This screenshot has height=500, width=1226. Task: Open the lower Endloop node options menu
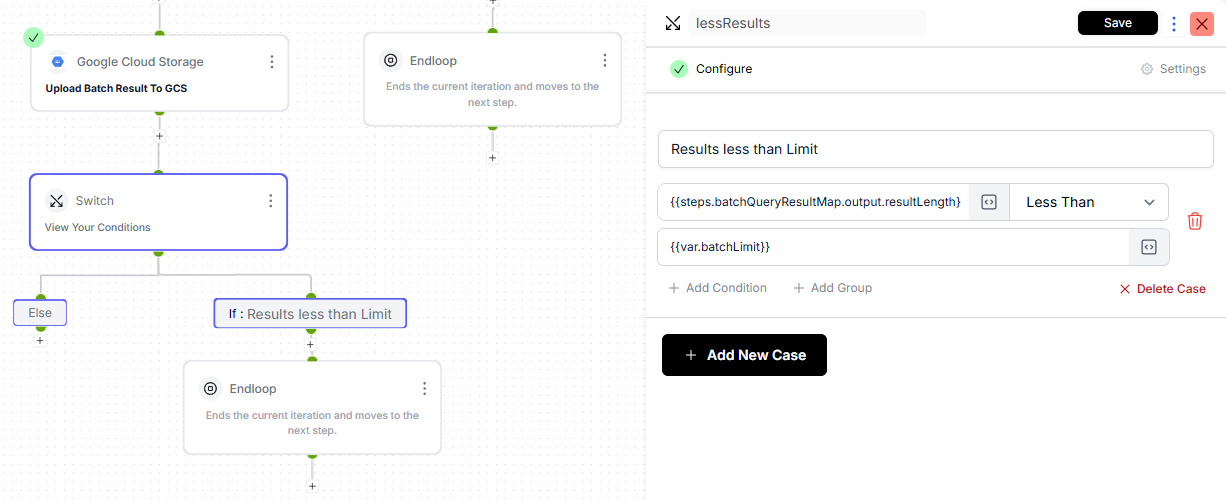424,388
